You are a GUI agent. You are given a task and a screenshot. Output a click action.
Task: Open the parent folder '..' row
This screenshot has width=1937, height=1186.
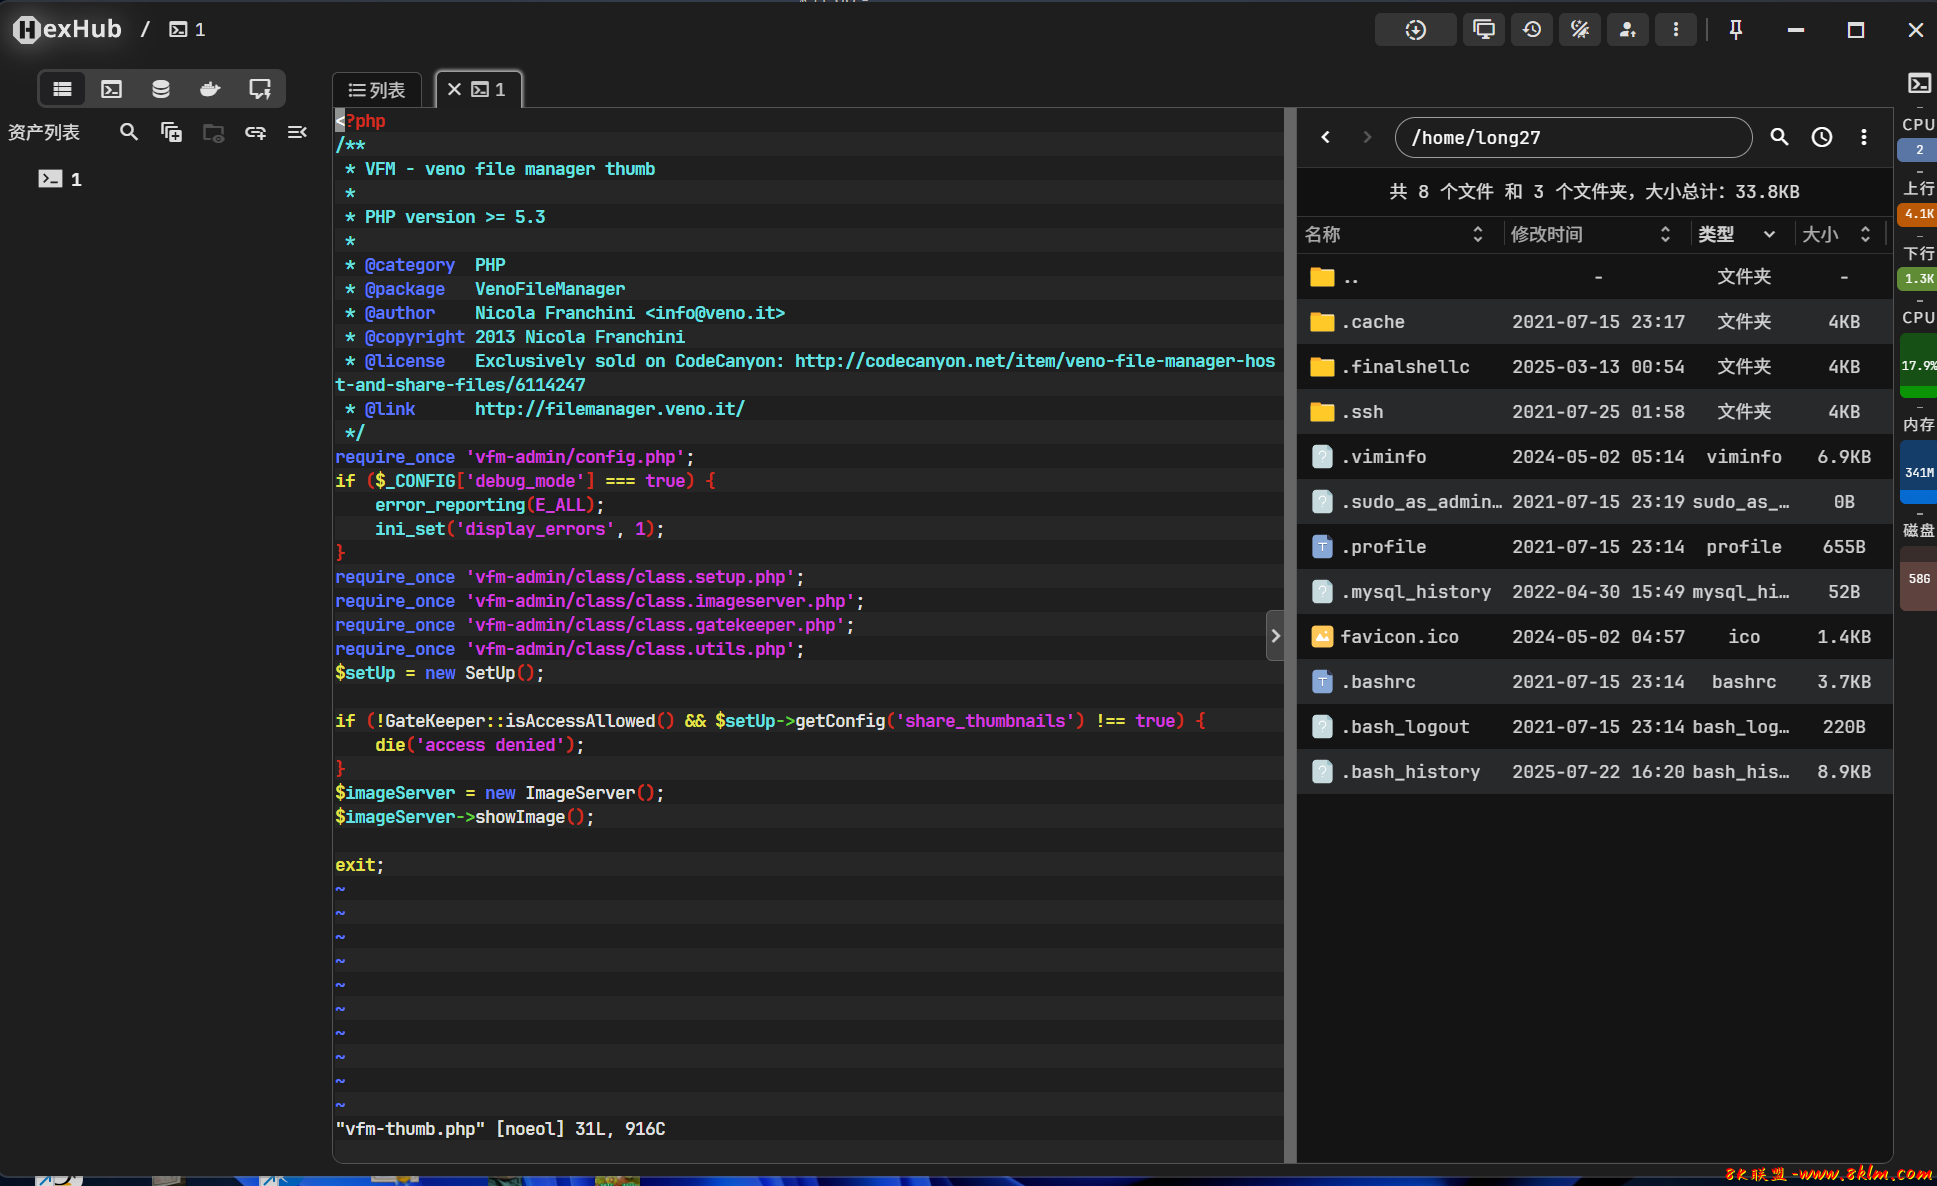point(1594,277)
